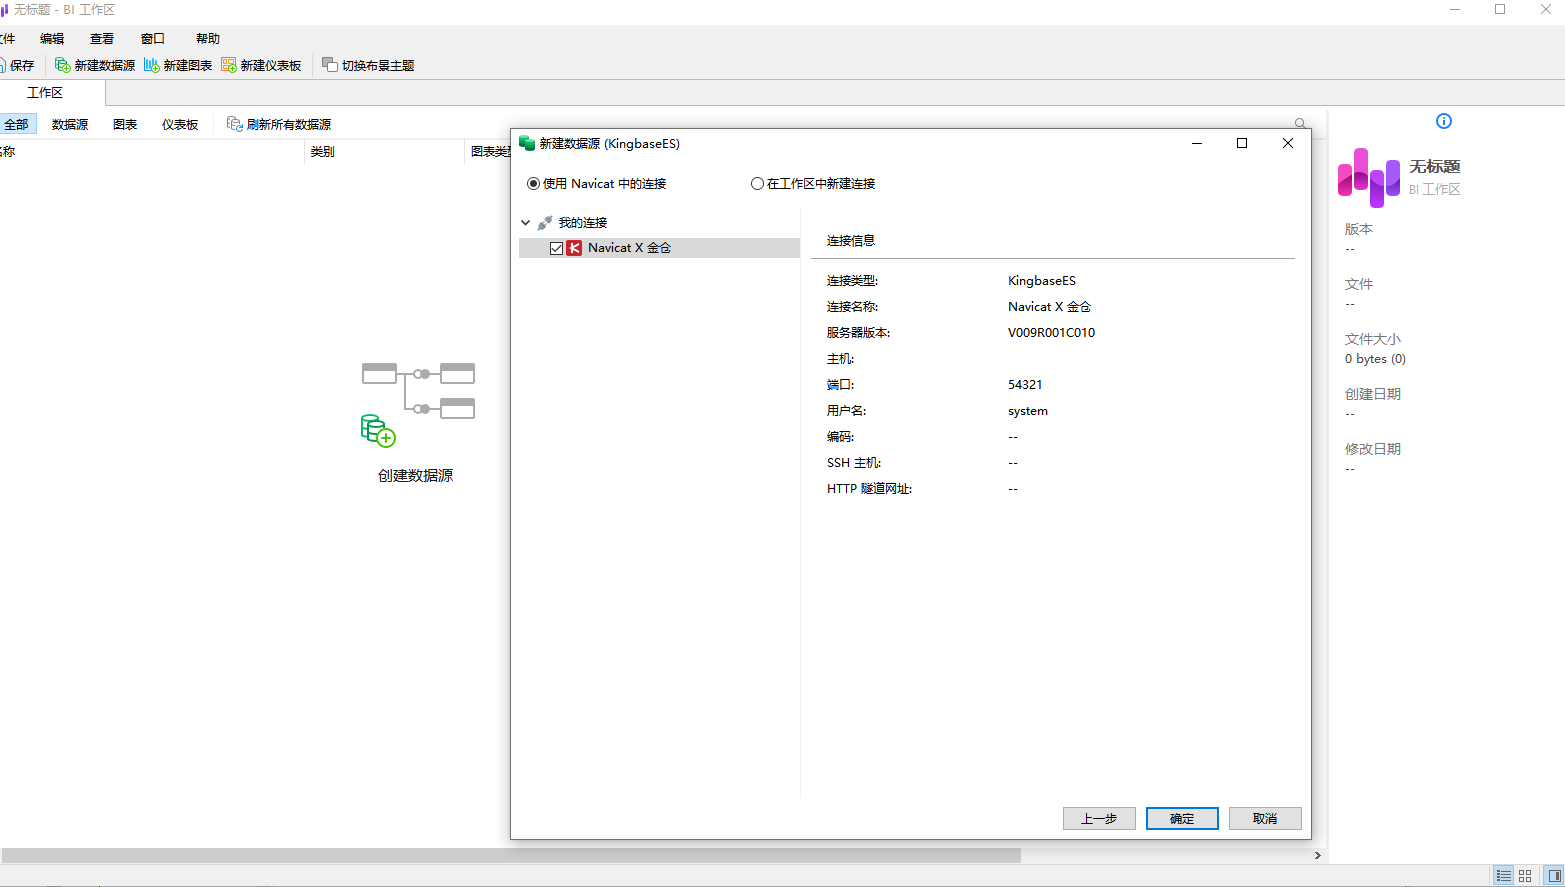This screenshot has height=887, width=1565.
Task: Show the 仪表板 filter tab
Action: (x=180, y=124)
